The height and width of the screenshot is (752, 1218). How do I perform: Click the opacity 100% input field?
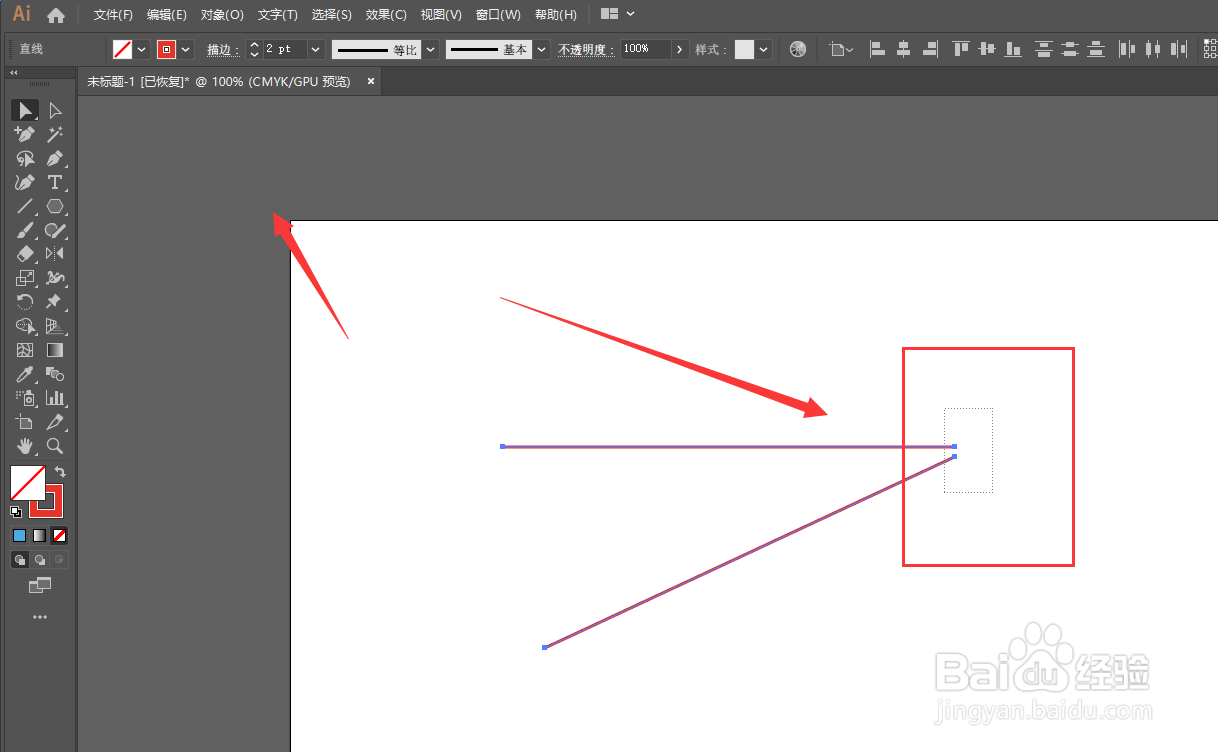(646, 49)
